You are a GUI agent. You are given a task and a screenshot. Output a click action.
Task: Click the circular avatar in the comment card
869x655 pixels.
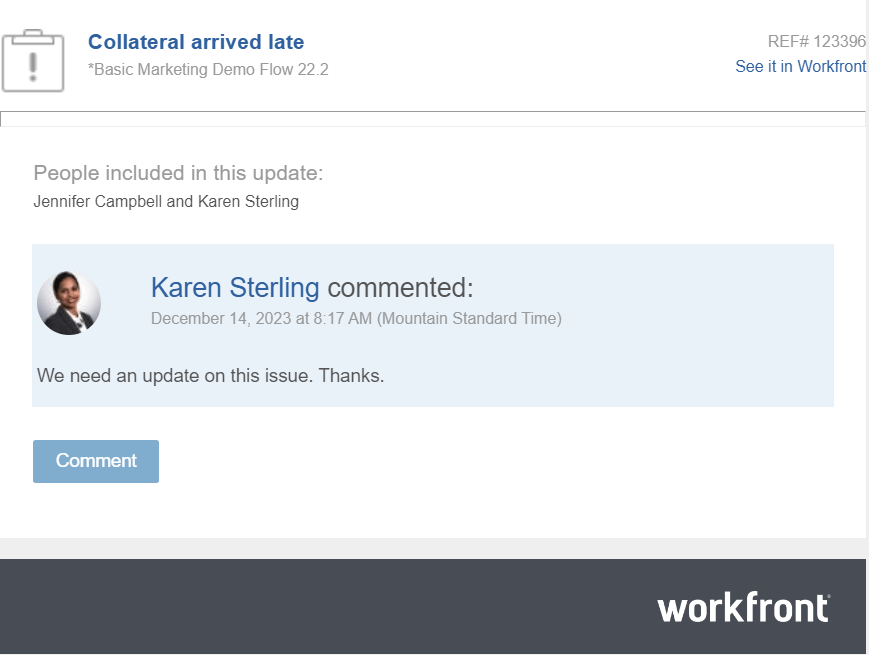coord(68,302)
